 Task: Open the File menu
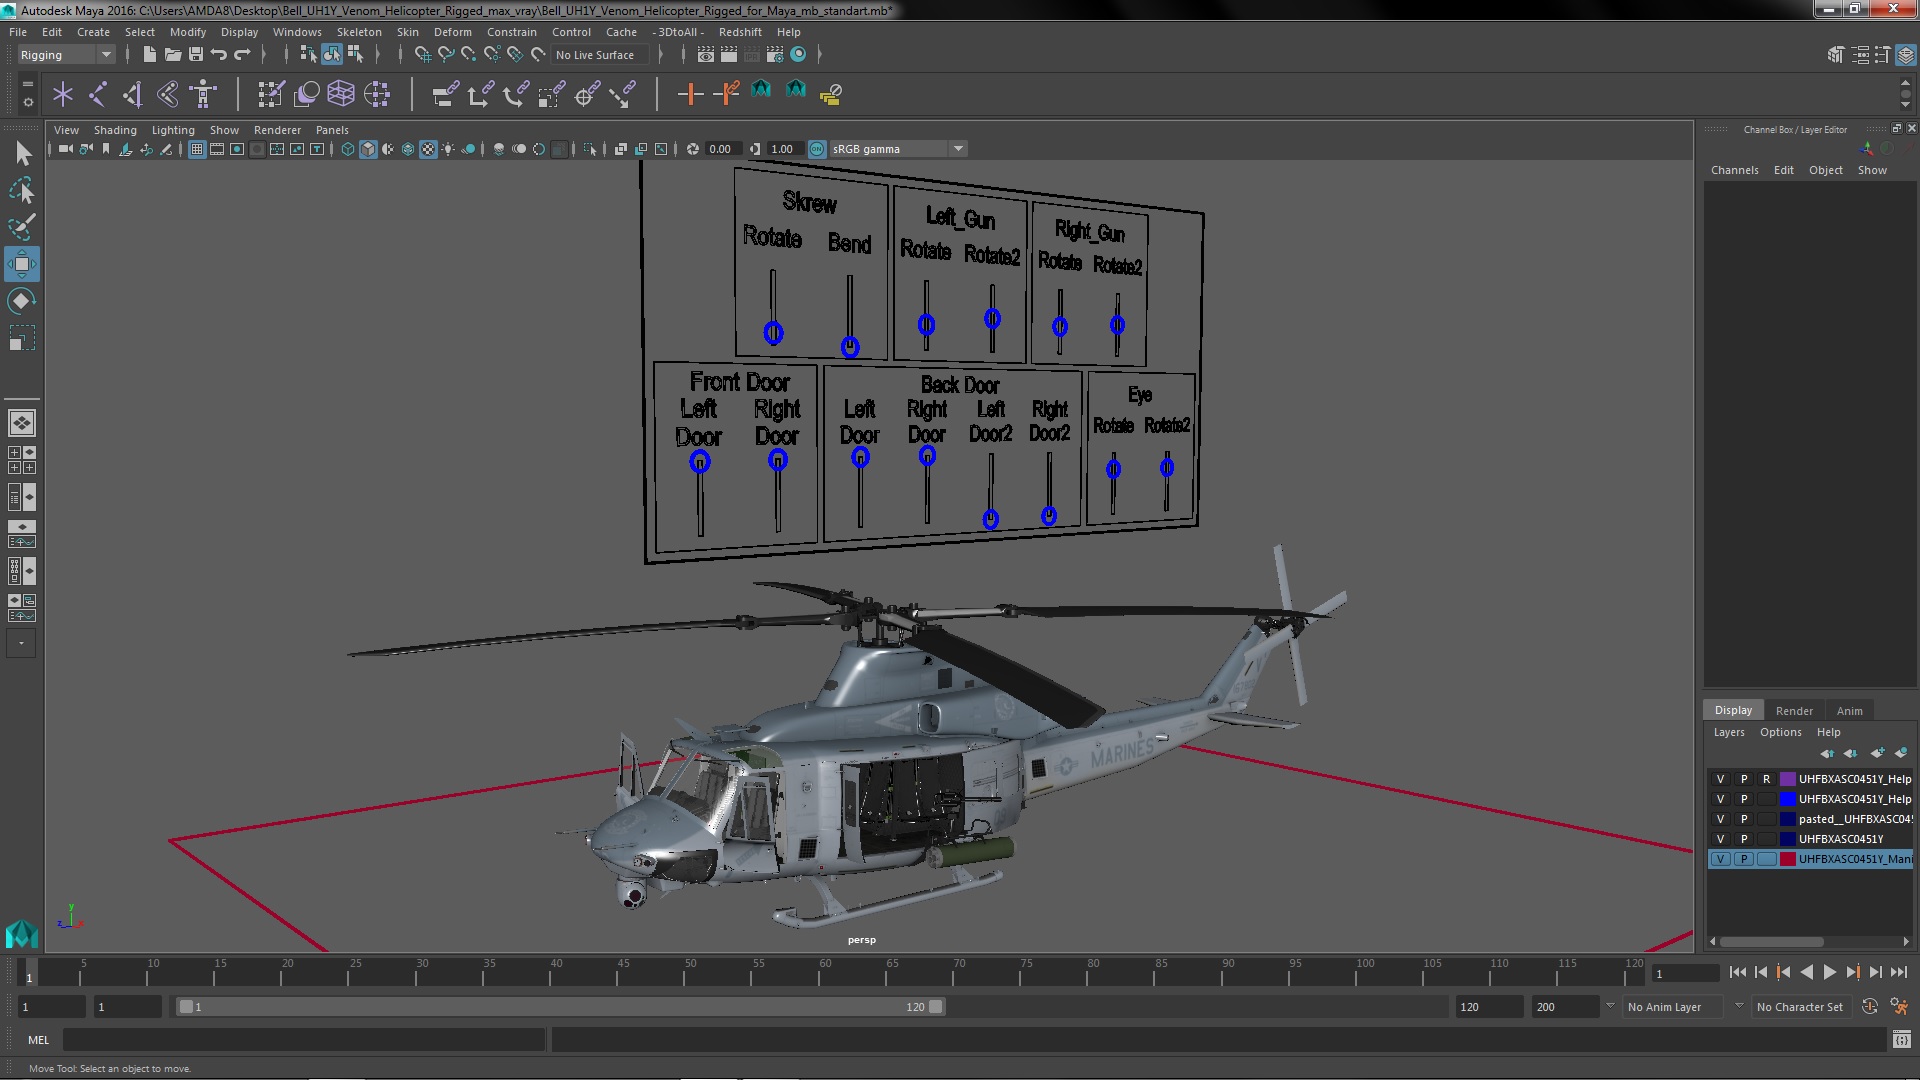click(x=18, y=32)
